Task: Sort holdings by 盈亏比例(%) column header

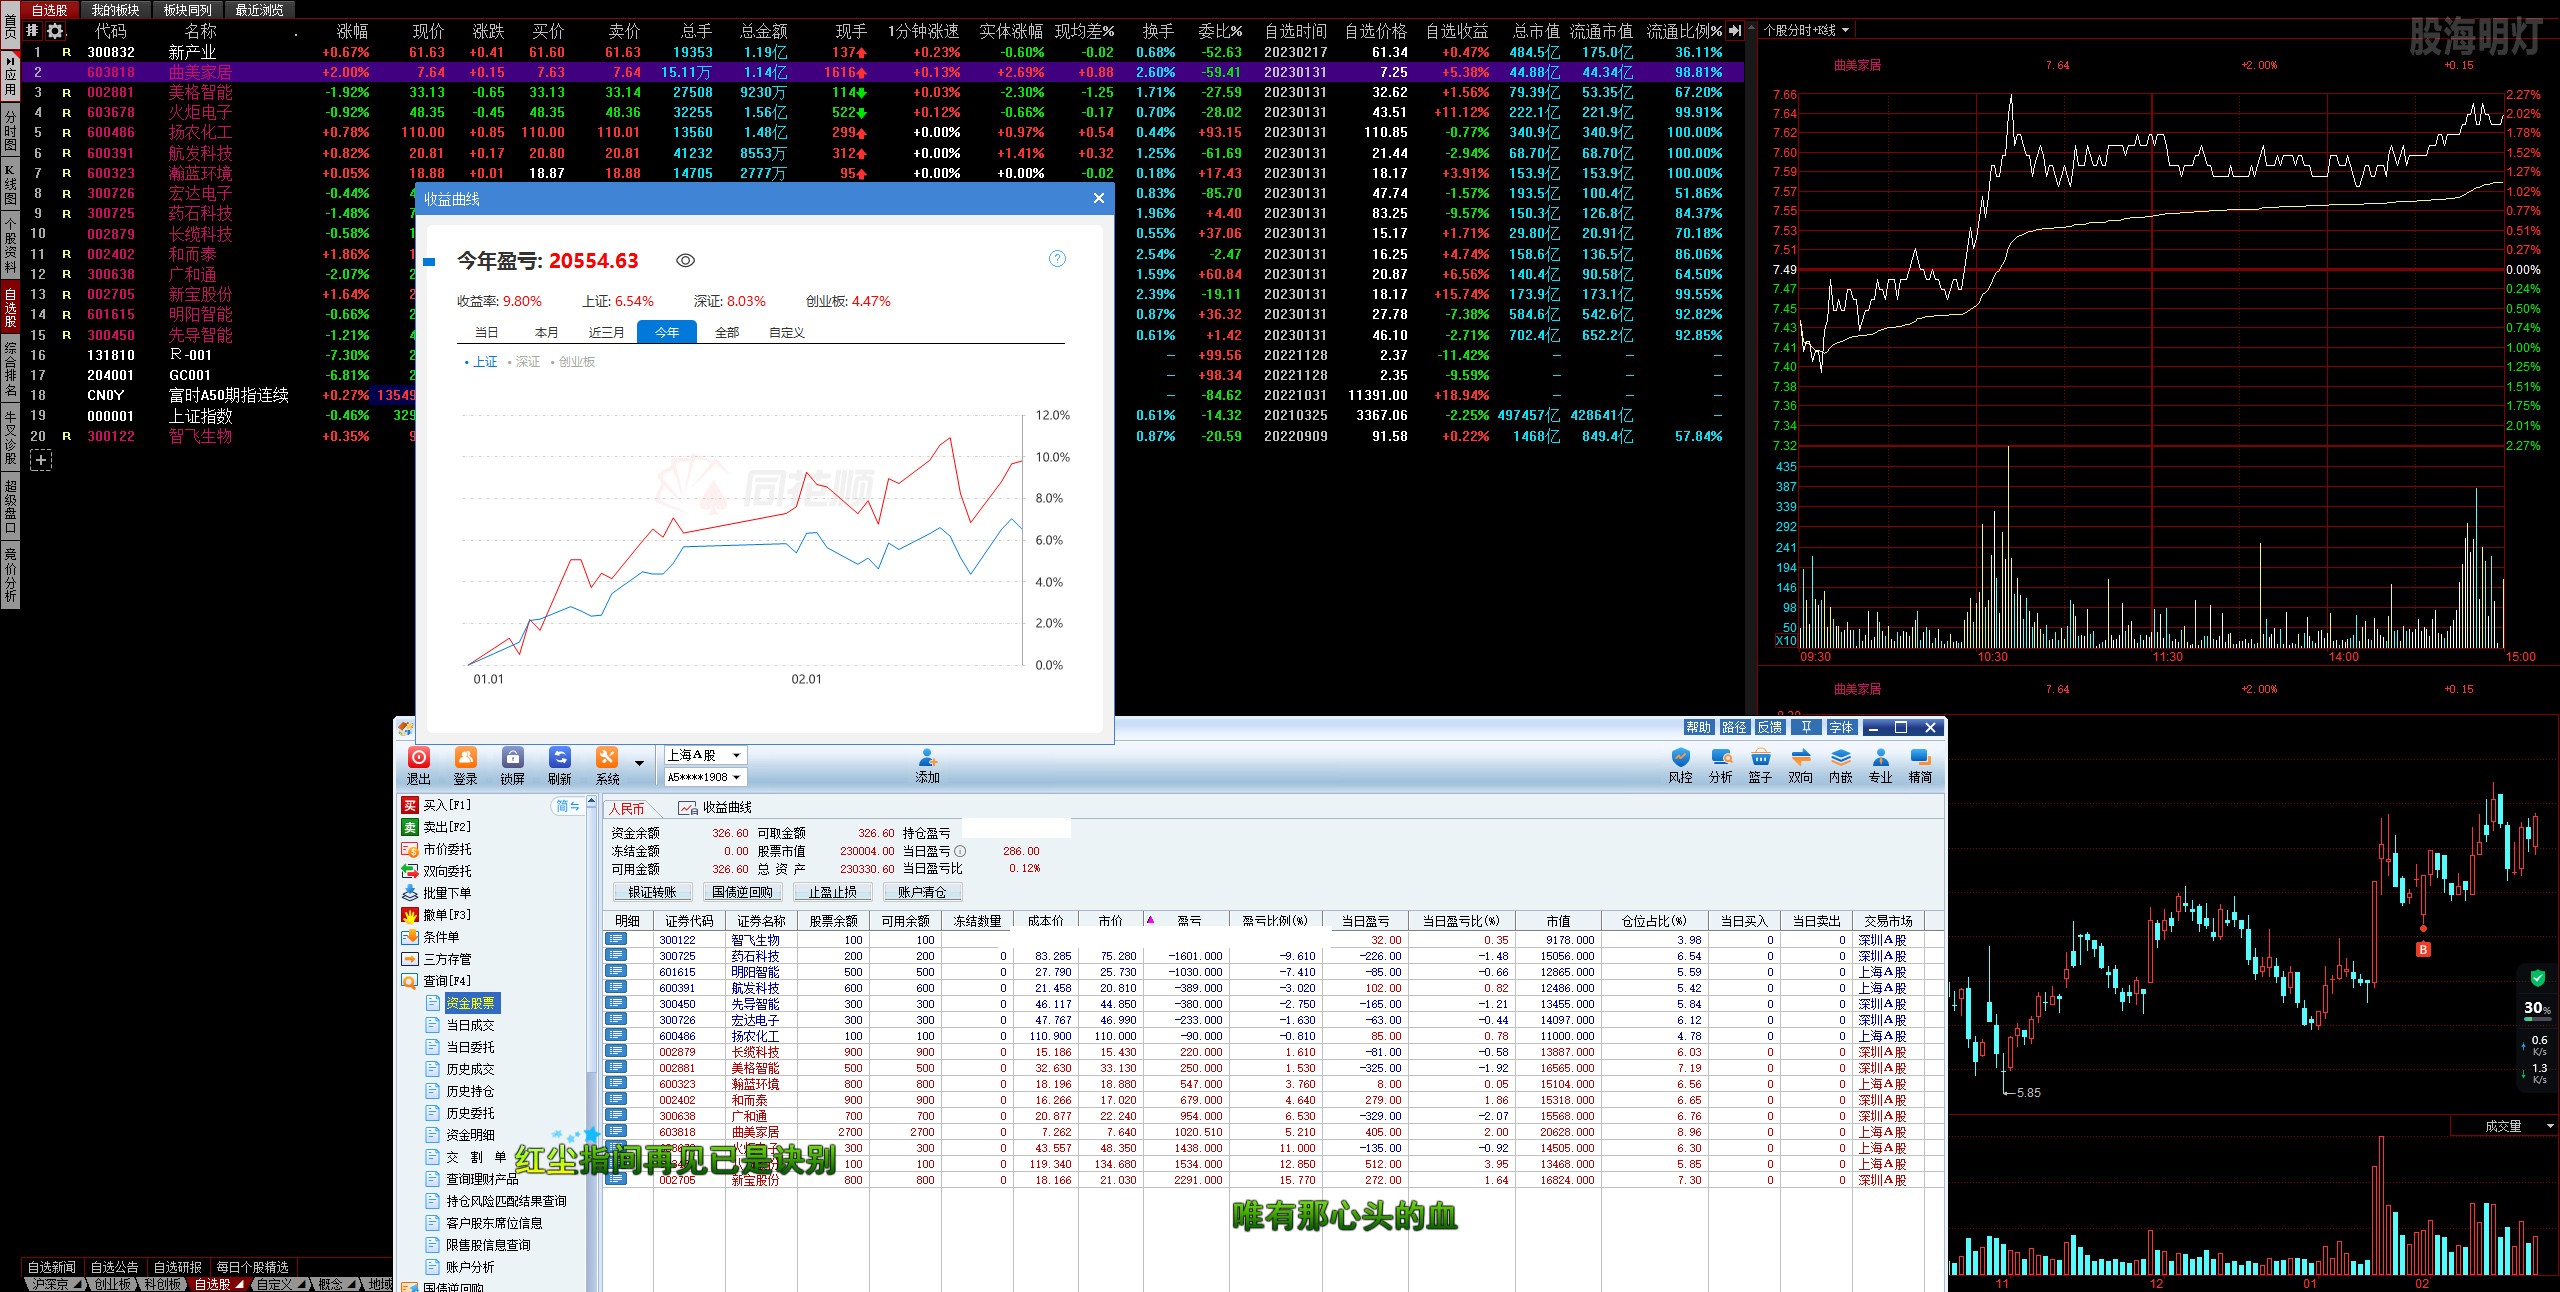Action: pyautogui.click(x=1275, y=921)
